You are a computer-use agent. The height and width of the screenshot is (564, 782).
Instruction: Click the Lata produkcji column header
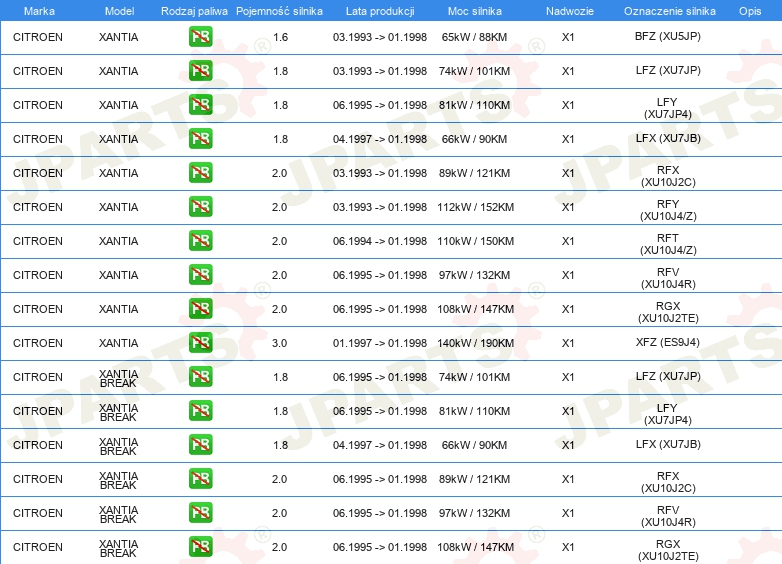(380, 11)
